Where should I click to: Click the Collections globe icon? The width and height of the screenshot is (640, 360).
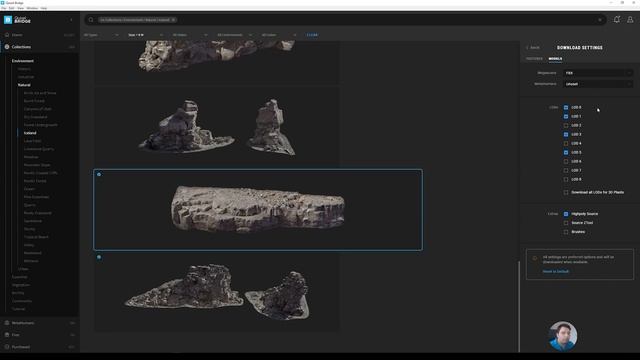pyautogui.click(x=7, y=47)
